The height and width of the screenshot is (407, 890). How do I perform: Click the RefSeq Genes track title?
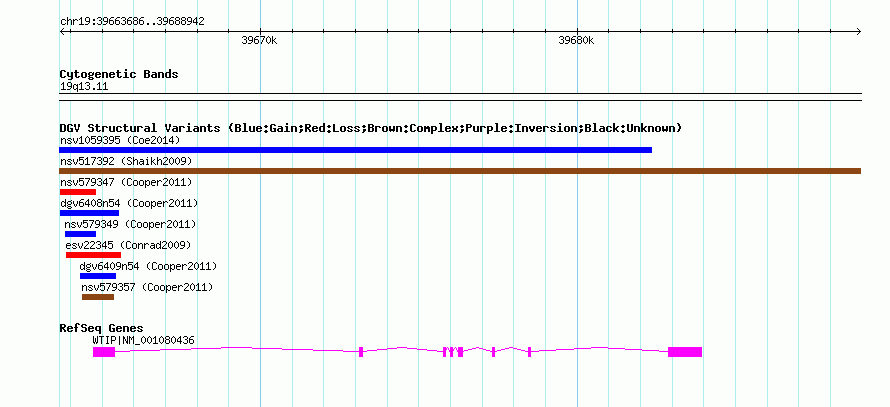click(x=101, y=328)
